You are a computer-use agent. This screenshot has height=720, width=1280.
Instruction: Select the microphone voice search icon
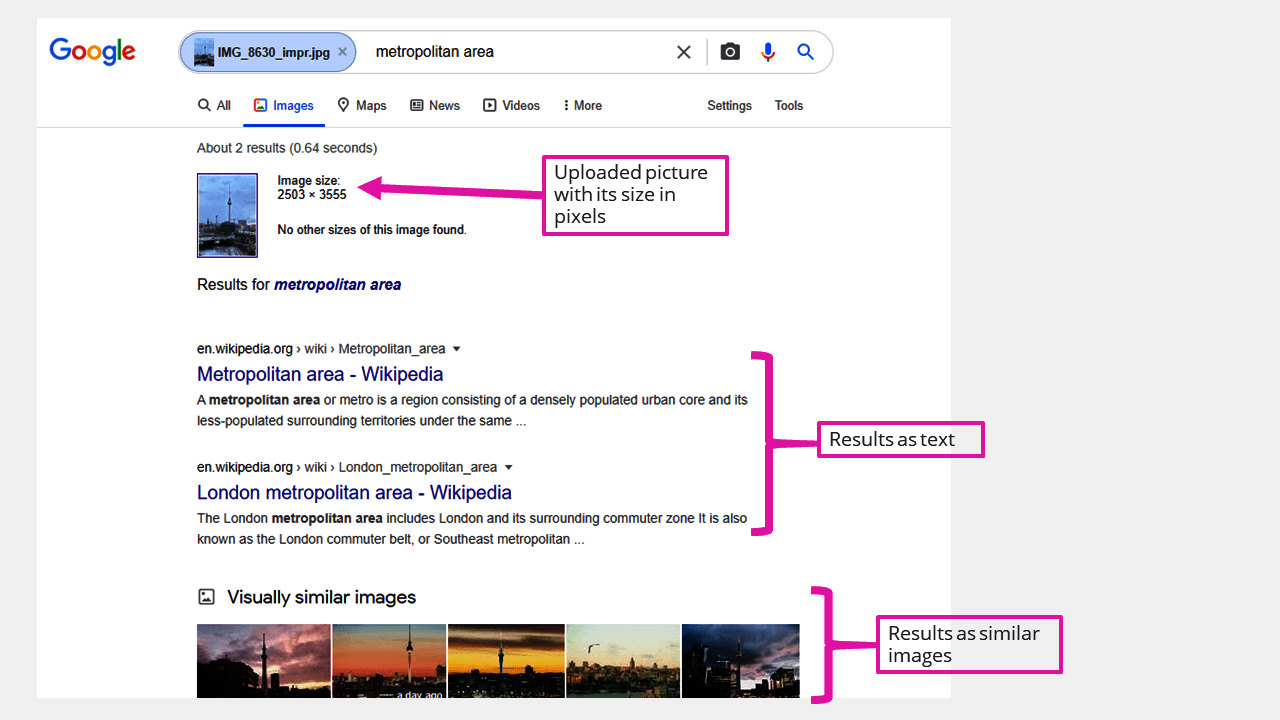point(767,51)
